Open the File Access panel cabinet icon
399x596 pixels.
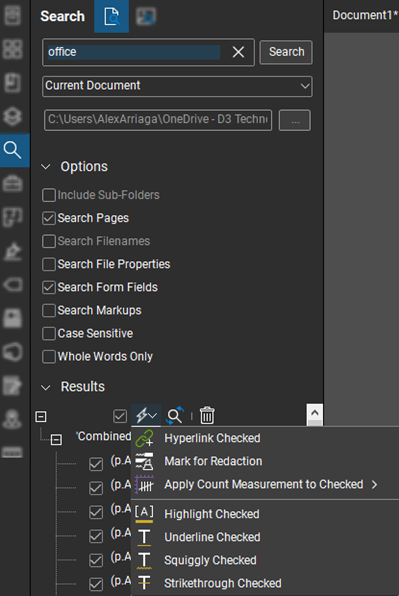[13, 15]
